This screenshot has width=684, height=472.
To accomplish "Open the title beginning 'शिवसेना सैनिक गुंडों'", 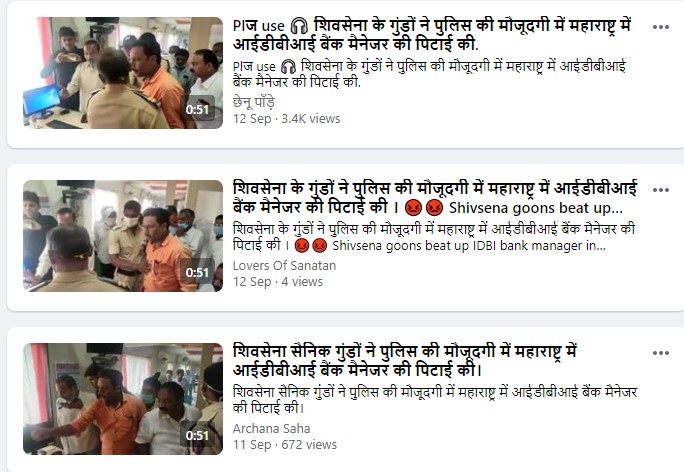I will [405, 360].
